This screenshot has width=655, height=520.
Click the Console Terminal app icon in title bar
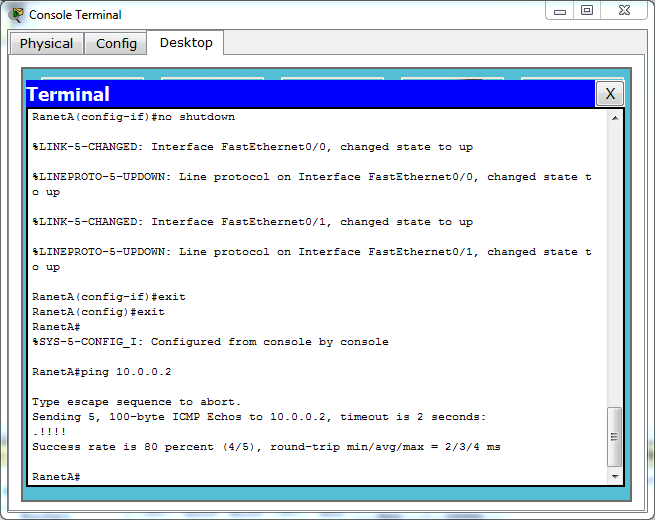(x=17, y=15)
